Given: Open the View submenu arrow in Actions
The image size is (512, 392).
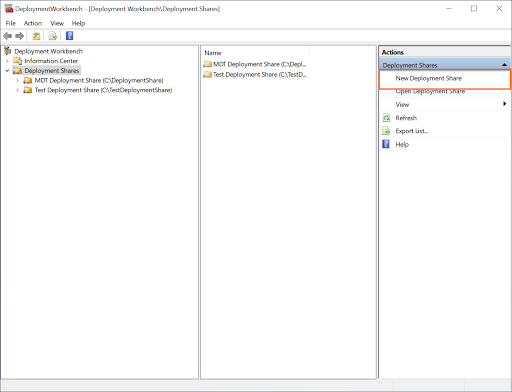Looking at the screenshot, I should tap(505, 104).
